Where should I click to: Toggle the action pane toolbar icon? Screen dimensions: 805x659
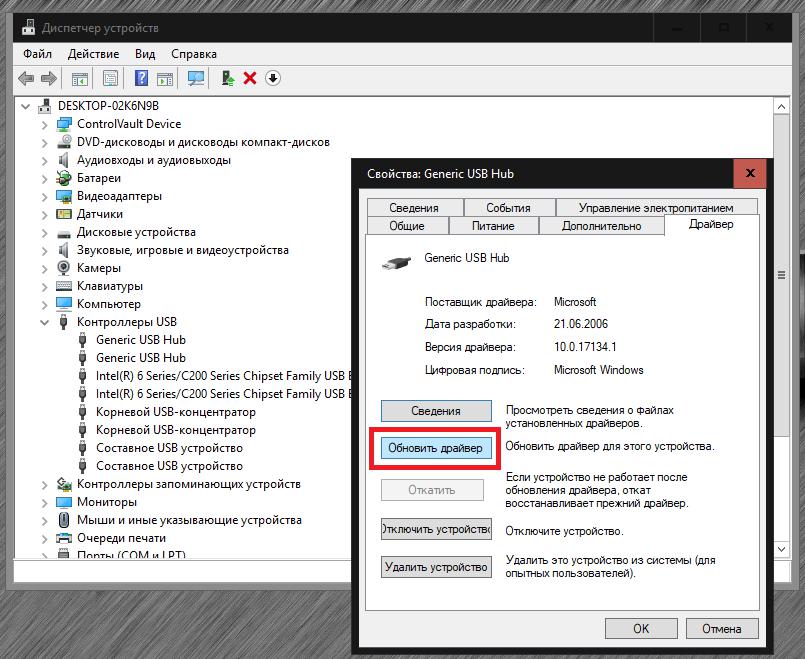coord(165,79)
